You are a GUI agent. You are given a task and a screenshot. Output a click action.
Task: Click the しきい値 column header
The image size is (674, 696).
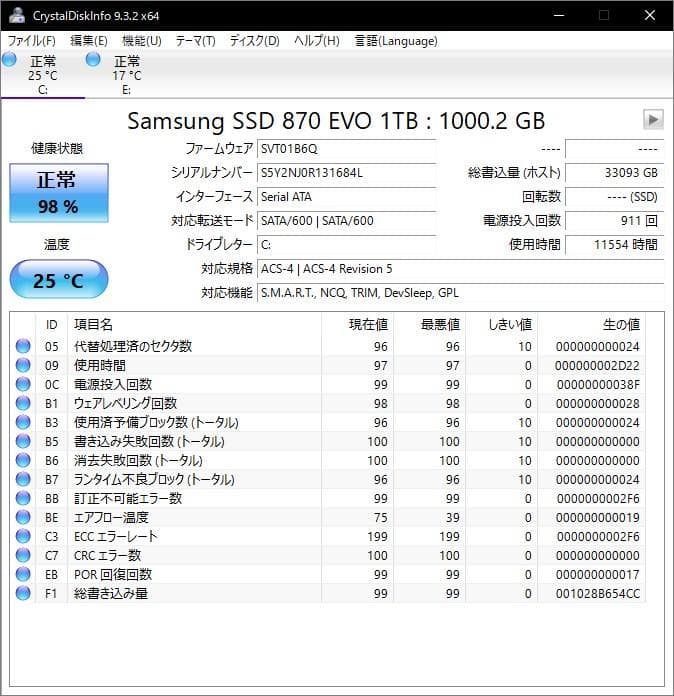(501, 324)
